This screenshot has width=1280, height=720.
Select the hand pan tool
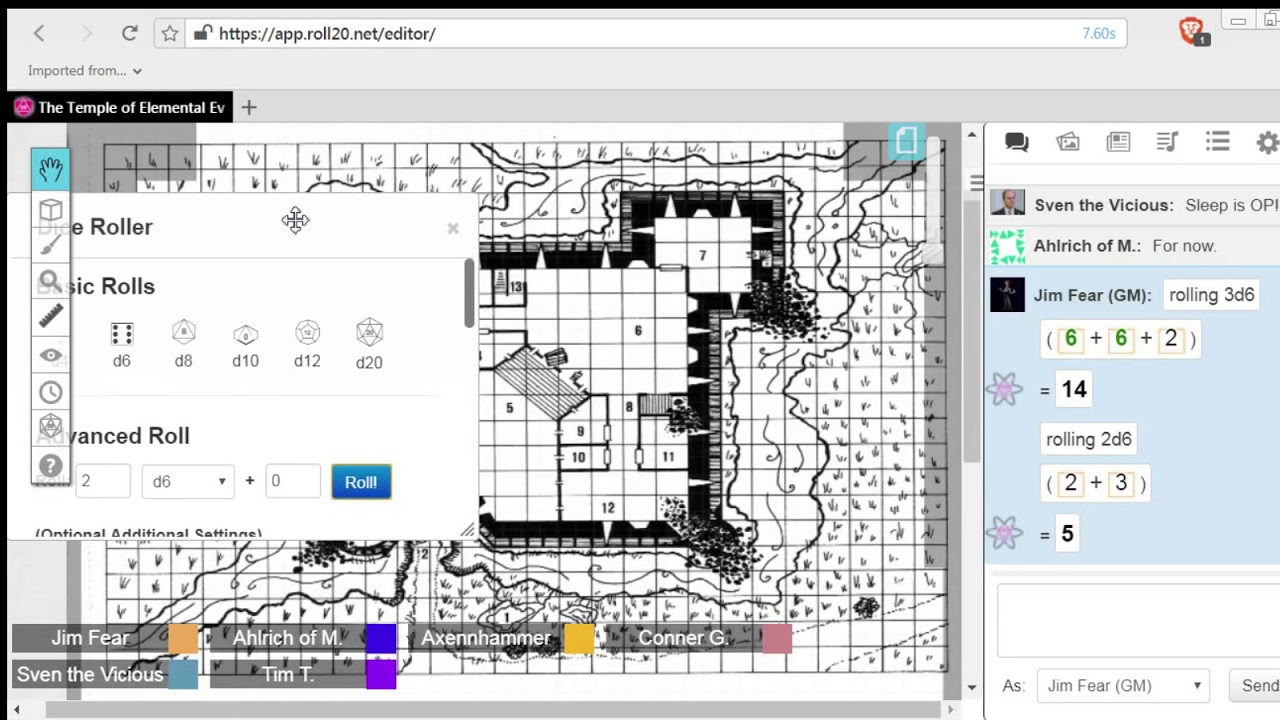click(51, 169)
